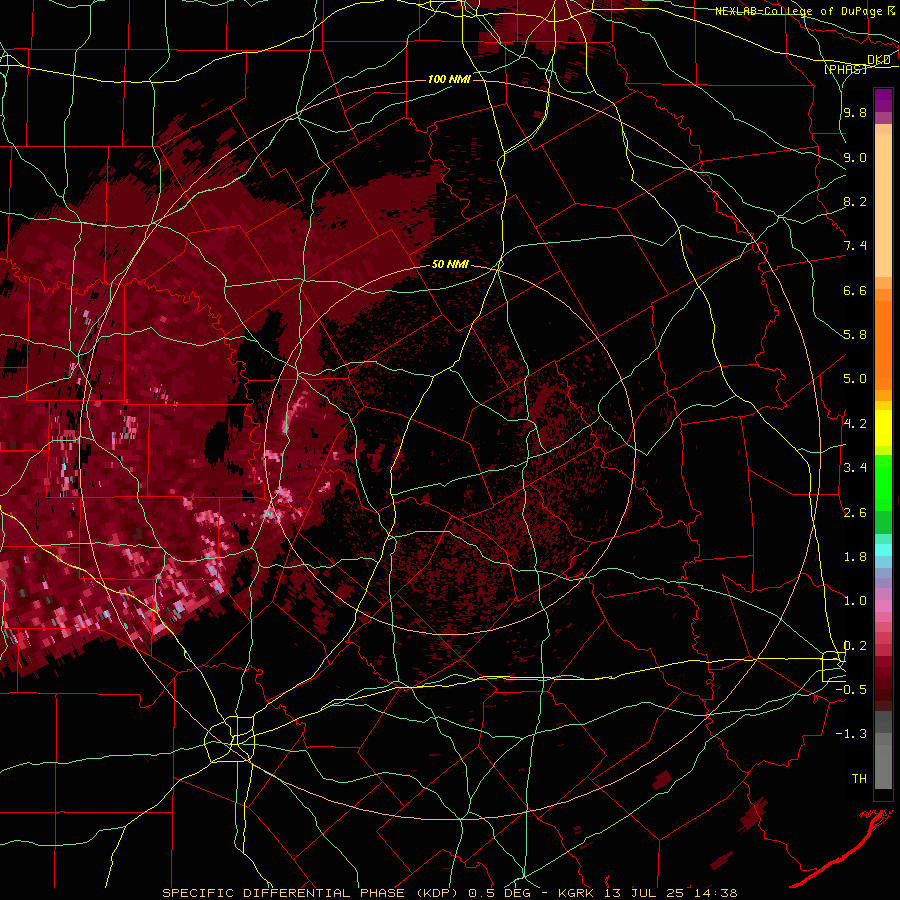Click the [PHAS] units label
Image resolution: width=900 pixels, height=900 pixels.
845,69
